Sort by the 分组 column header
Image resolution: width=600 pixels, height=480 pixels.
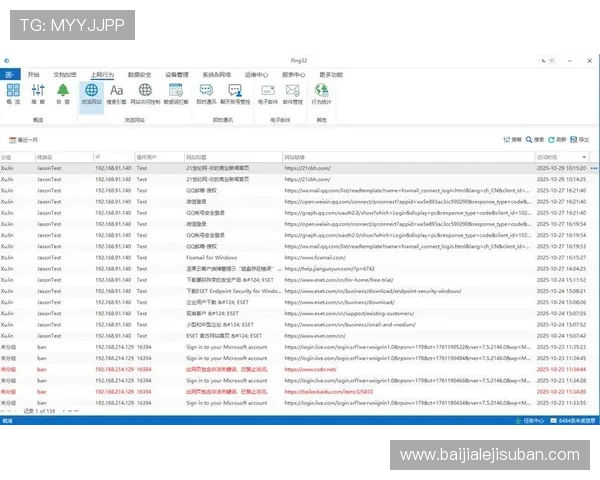(x=17, y=157)
